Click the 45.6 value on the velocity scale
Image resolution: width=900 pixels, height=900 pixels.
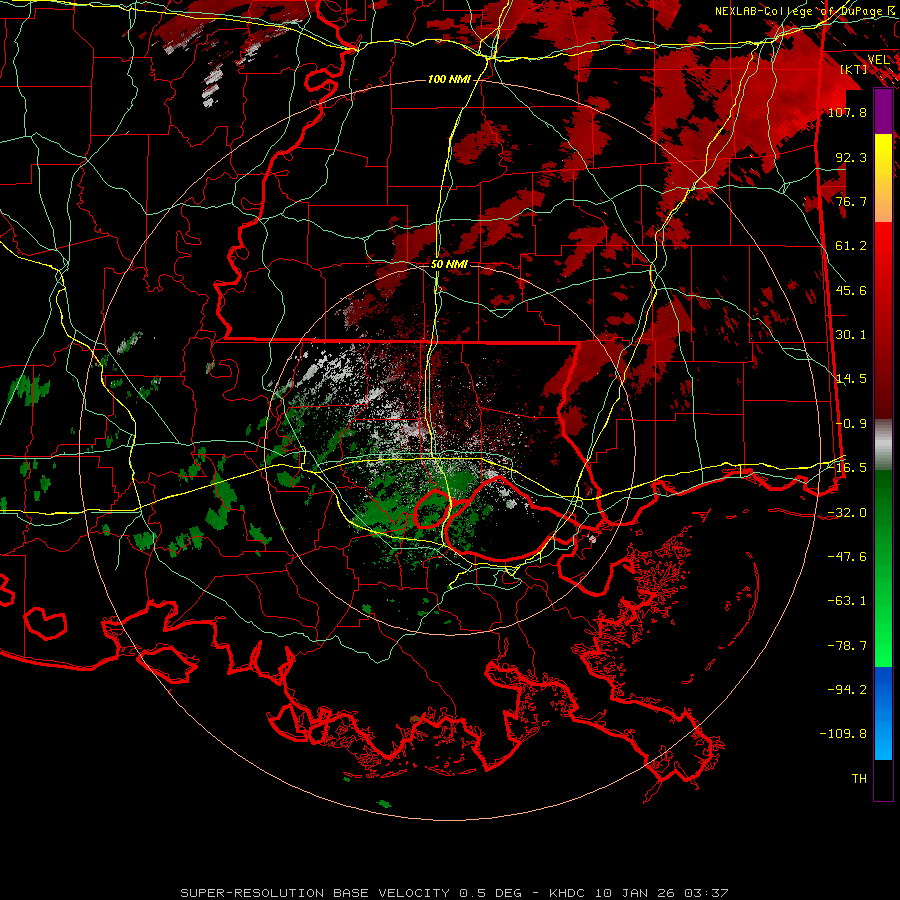tap(851, 290)
